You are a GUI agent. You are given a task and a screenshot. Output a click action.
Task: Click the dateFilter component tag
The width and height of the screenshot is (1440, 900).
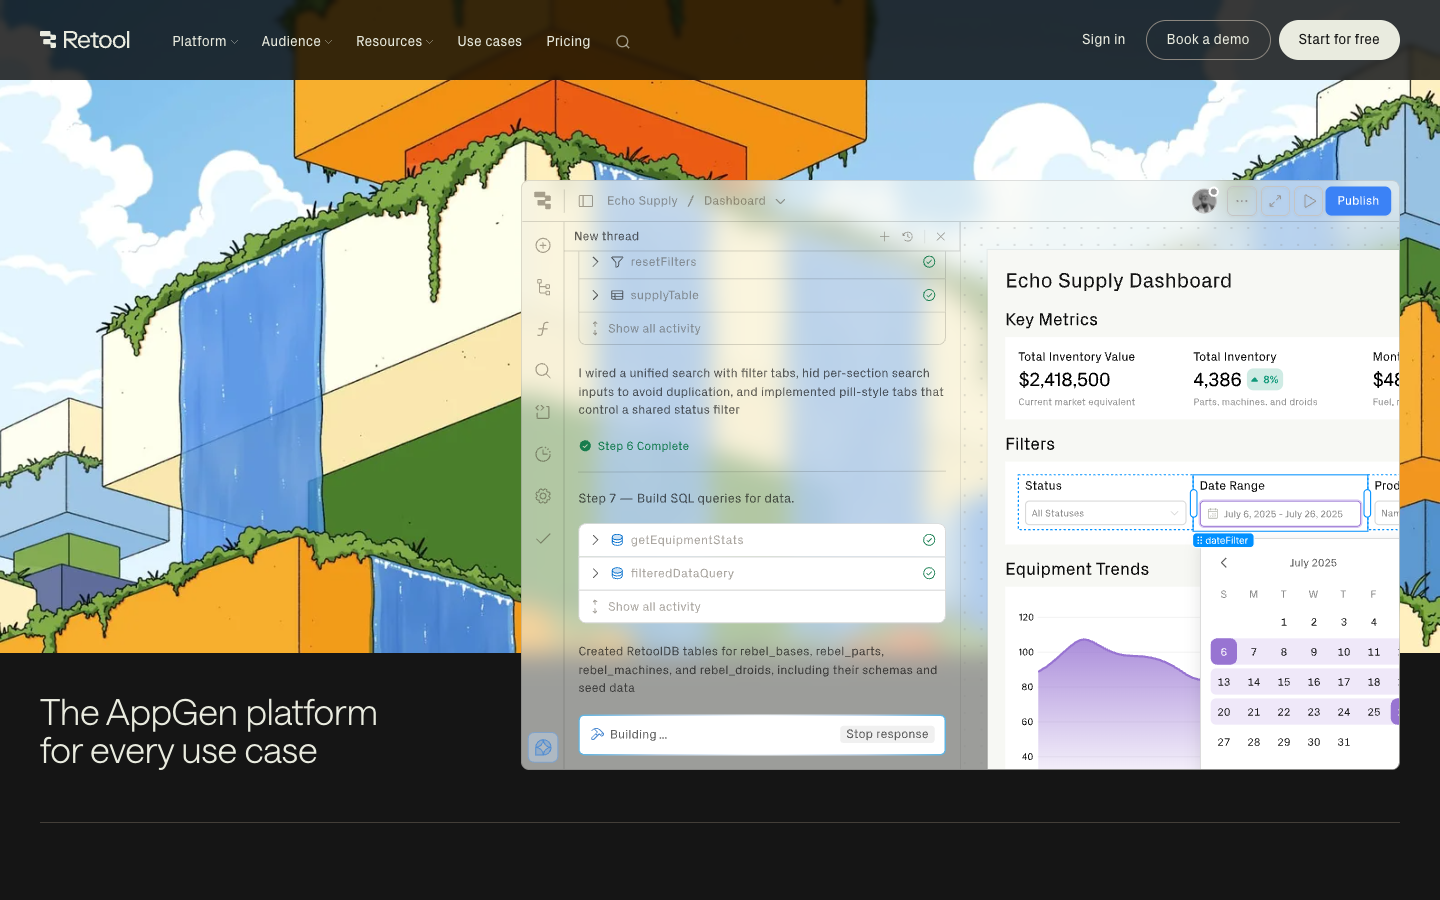tap(1223, 541)
